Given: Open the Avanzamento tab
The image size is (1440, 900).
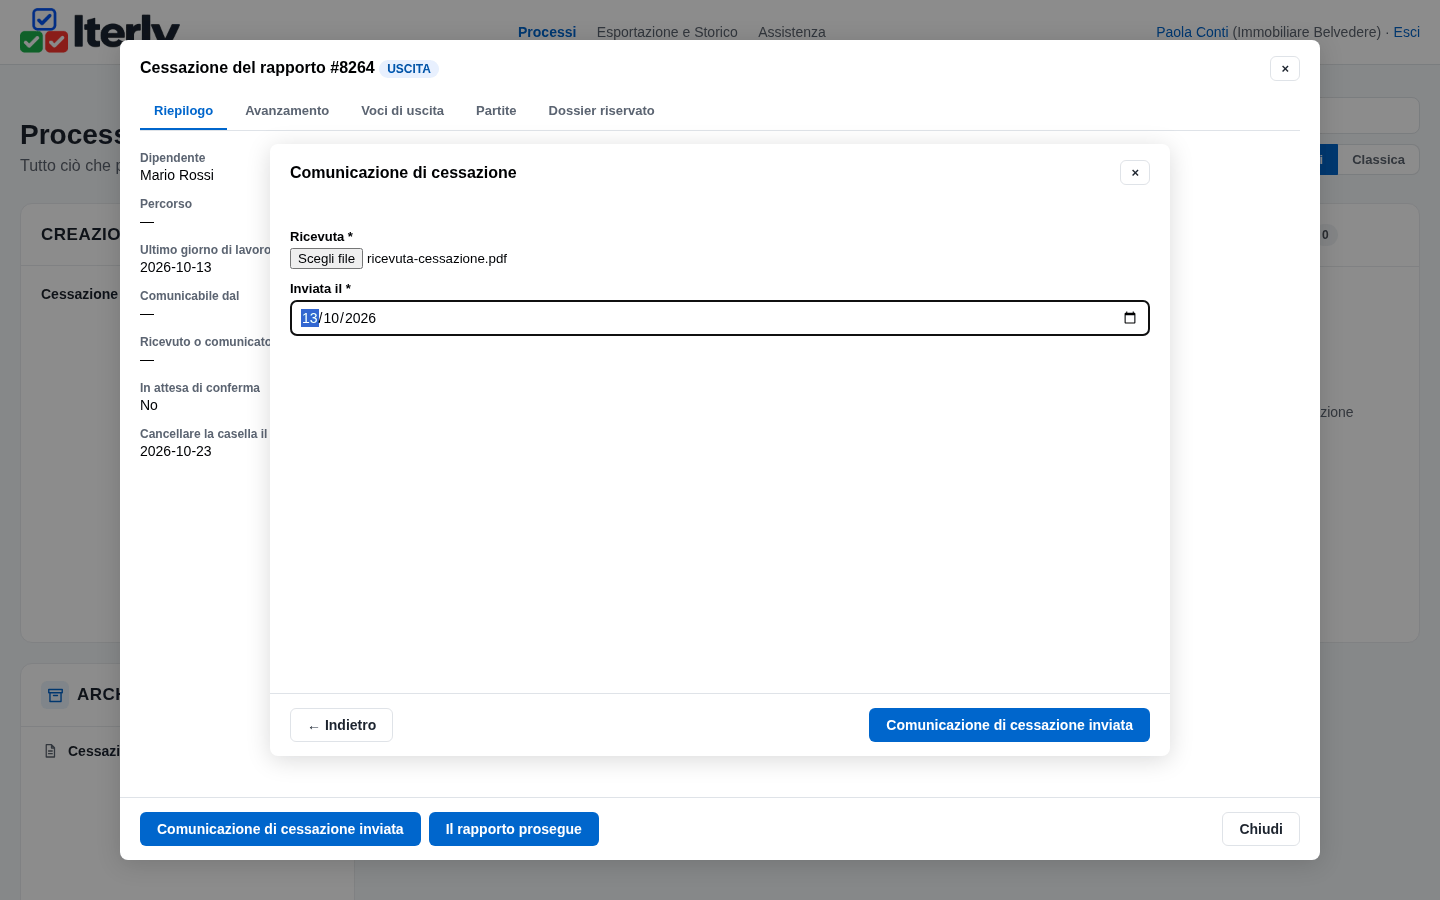Looking at the screenshot, I should point(287,111).
